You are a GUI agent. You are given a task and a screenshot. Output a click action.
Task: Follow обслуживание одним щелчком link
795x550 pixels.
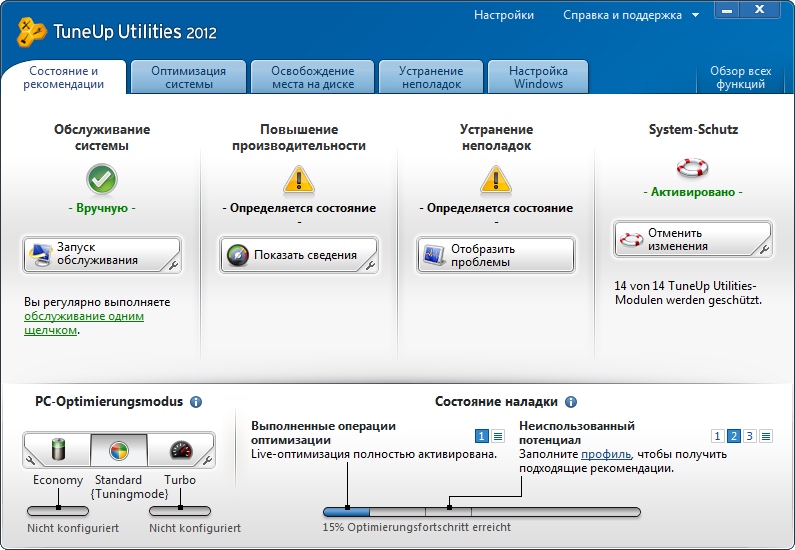point(84,323)
